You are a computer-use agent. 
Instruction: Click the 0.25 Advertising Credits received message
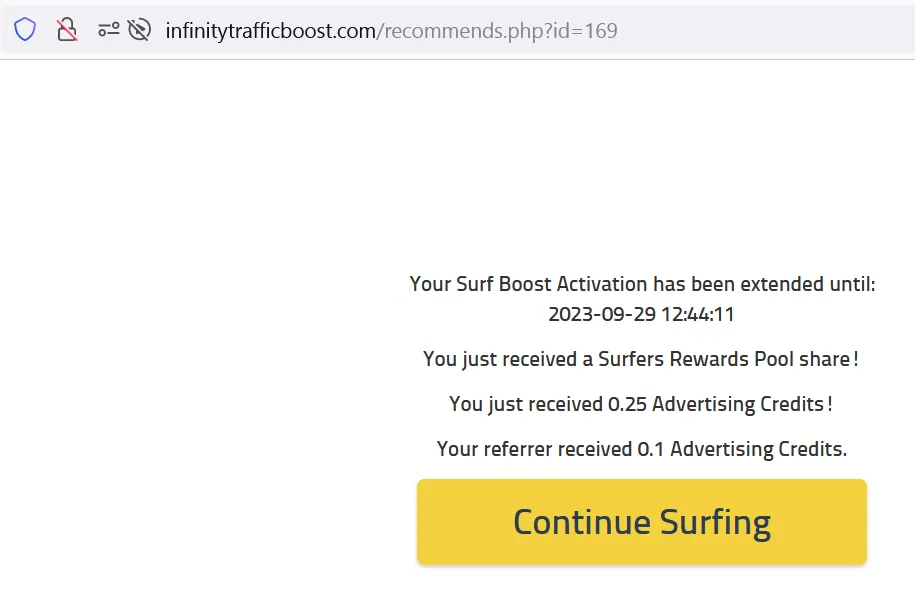tap(641, 404)
